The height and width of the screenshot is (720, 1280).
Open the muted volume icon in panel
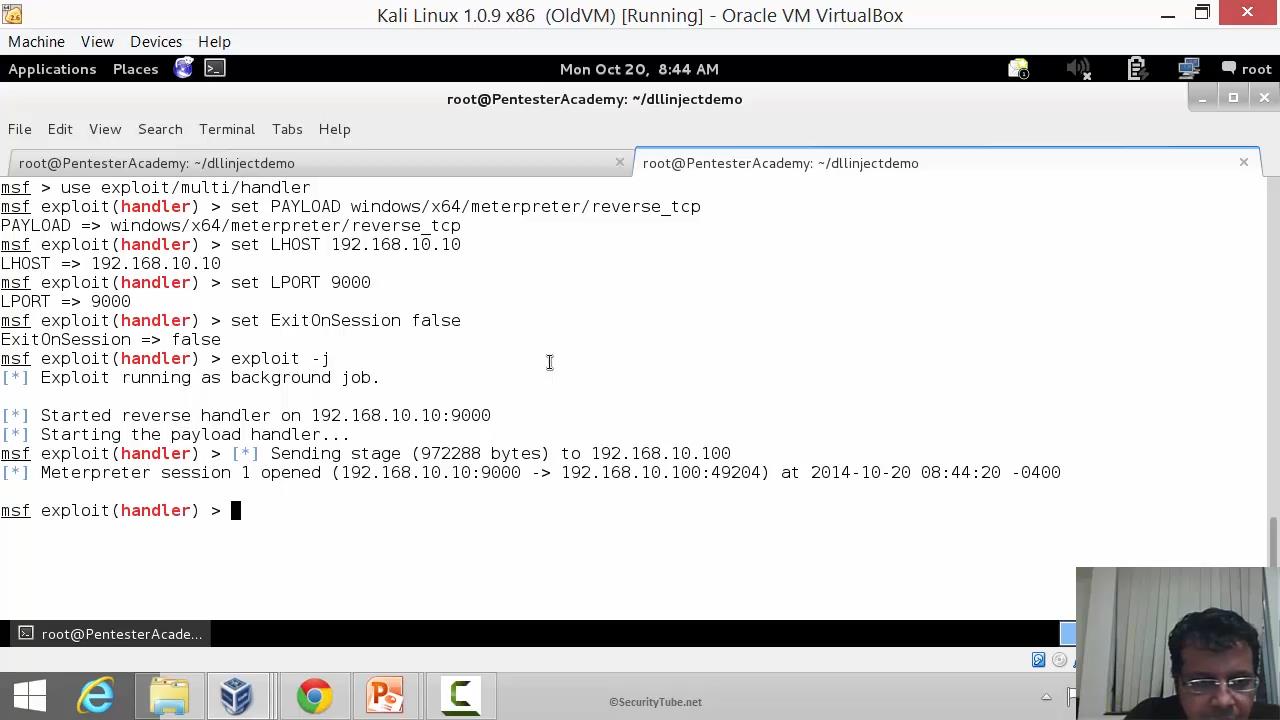coord(1078,68)
